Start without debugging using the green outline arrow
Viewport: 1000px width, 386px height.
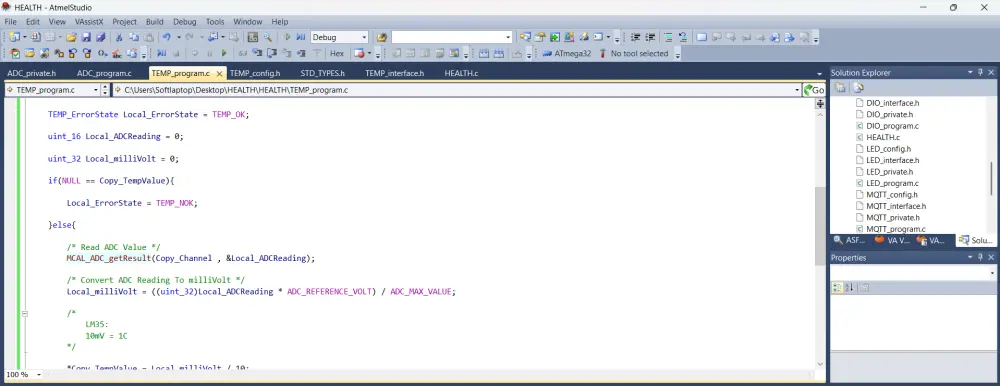[287, 38]
